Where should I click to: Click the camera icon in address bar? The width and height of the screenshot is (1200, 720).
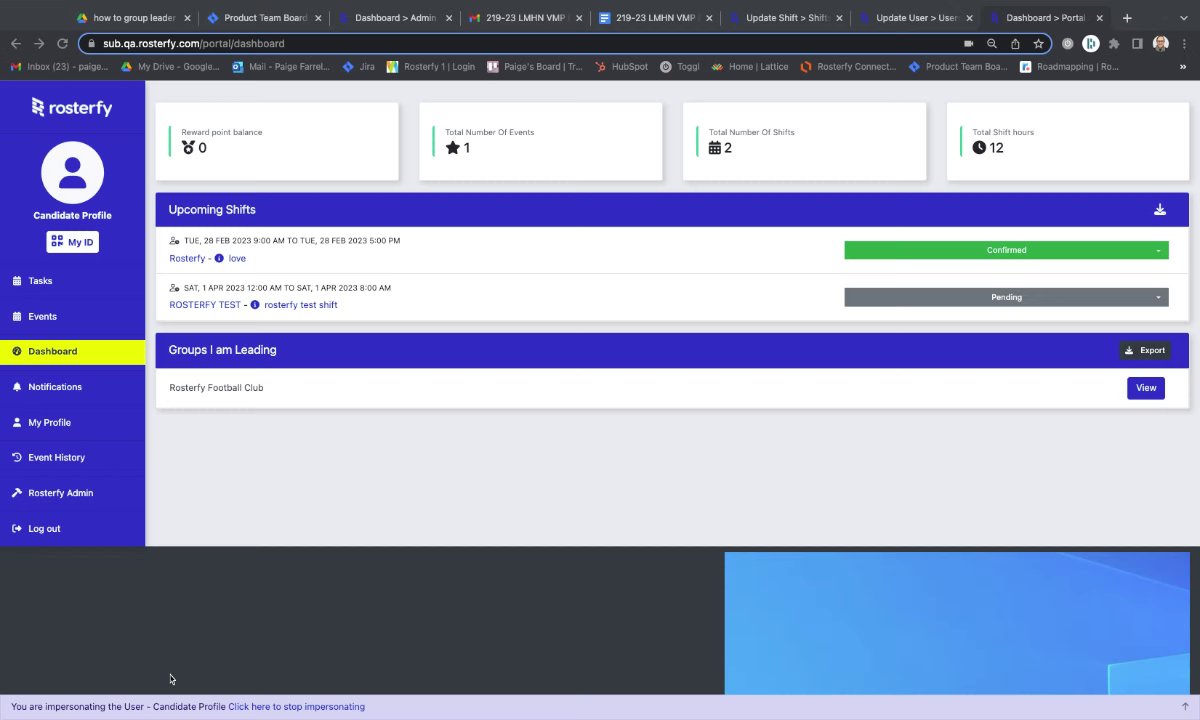[968, 44]
